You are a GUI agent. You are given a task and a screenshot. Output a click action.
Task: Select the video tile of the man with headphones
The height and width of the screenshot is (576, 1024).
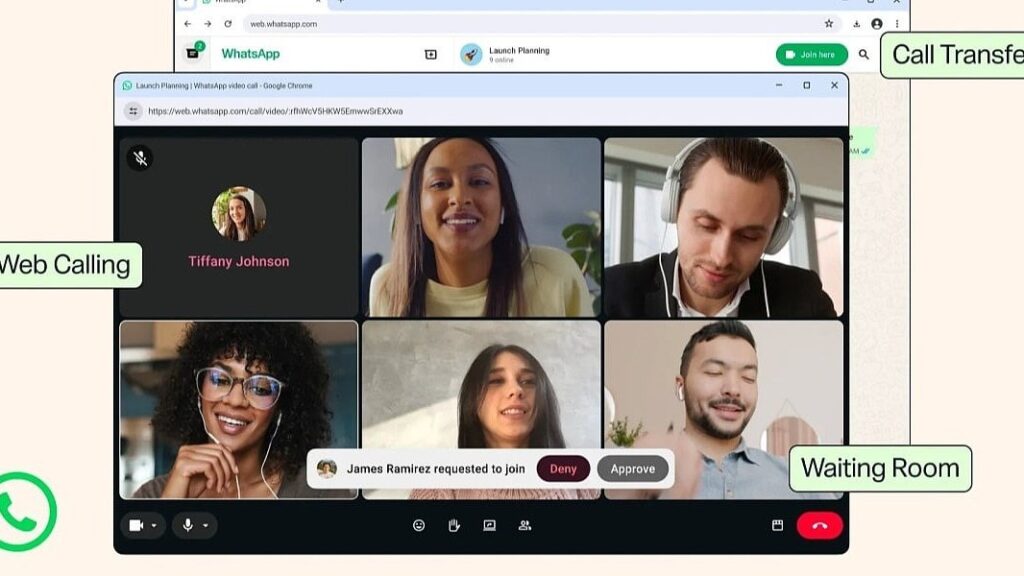[724, 227]
